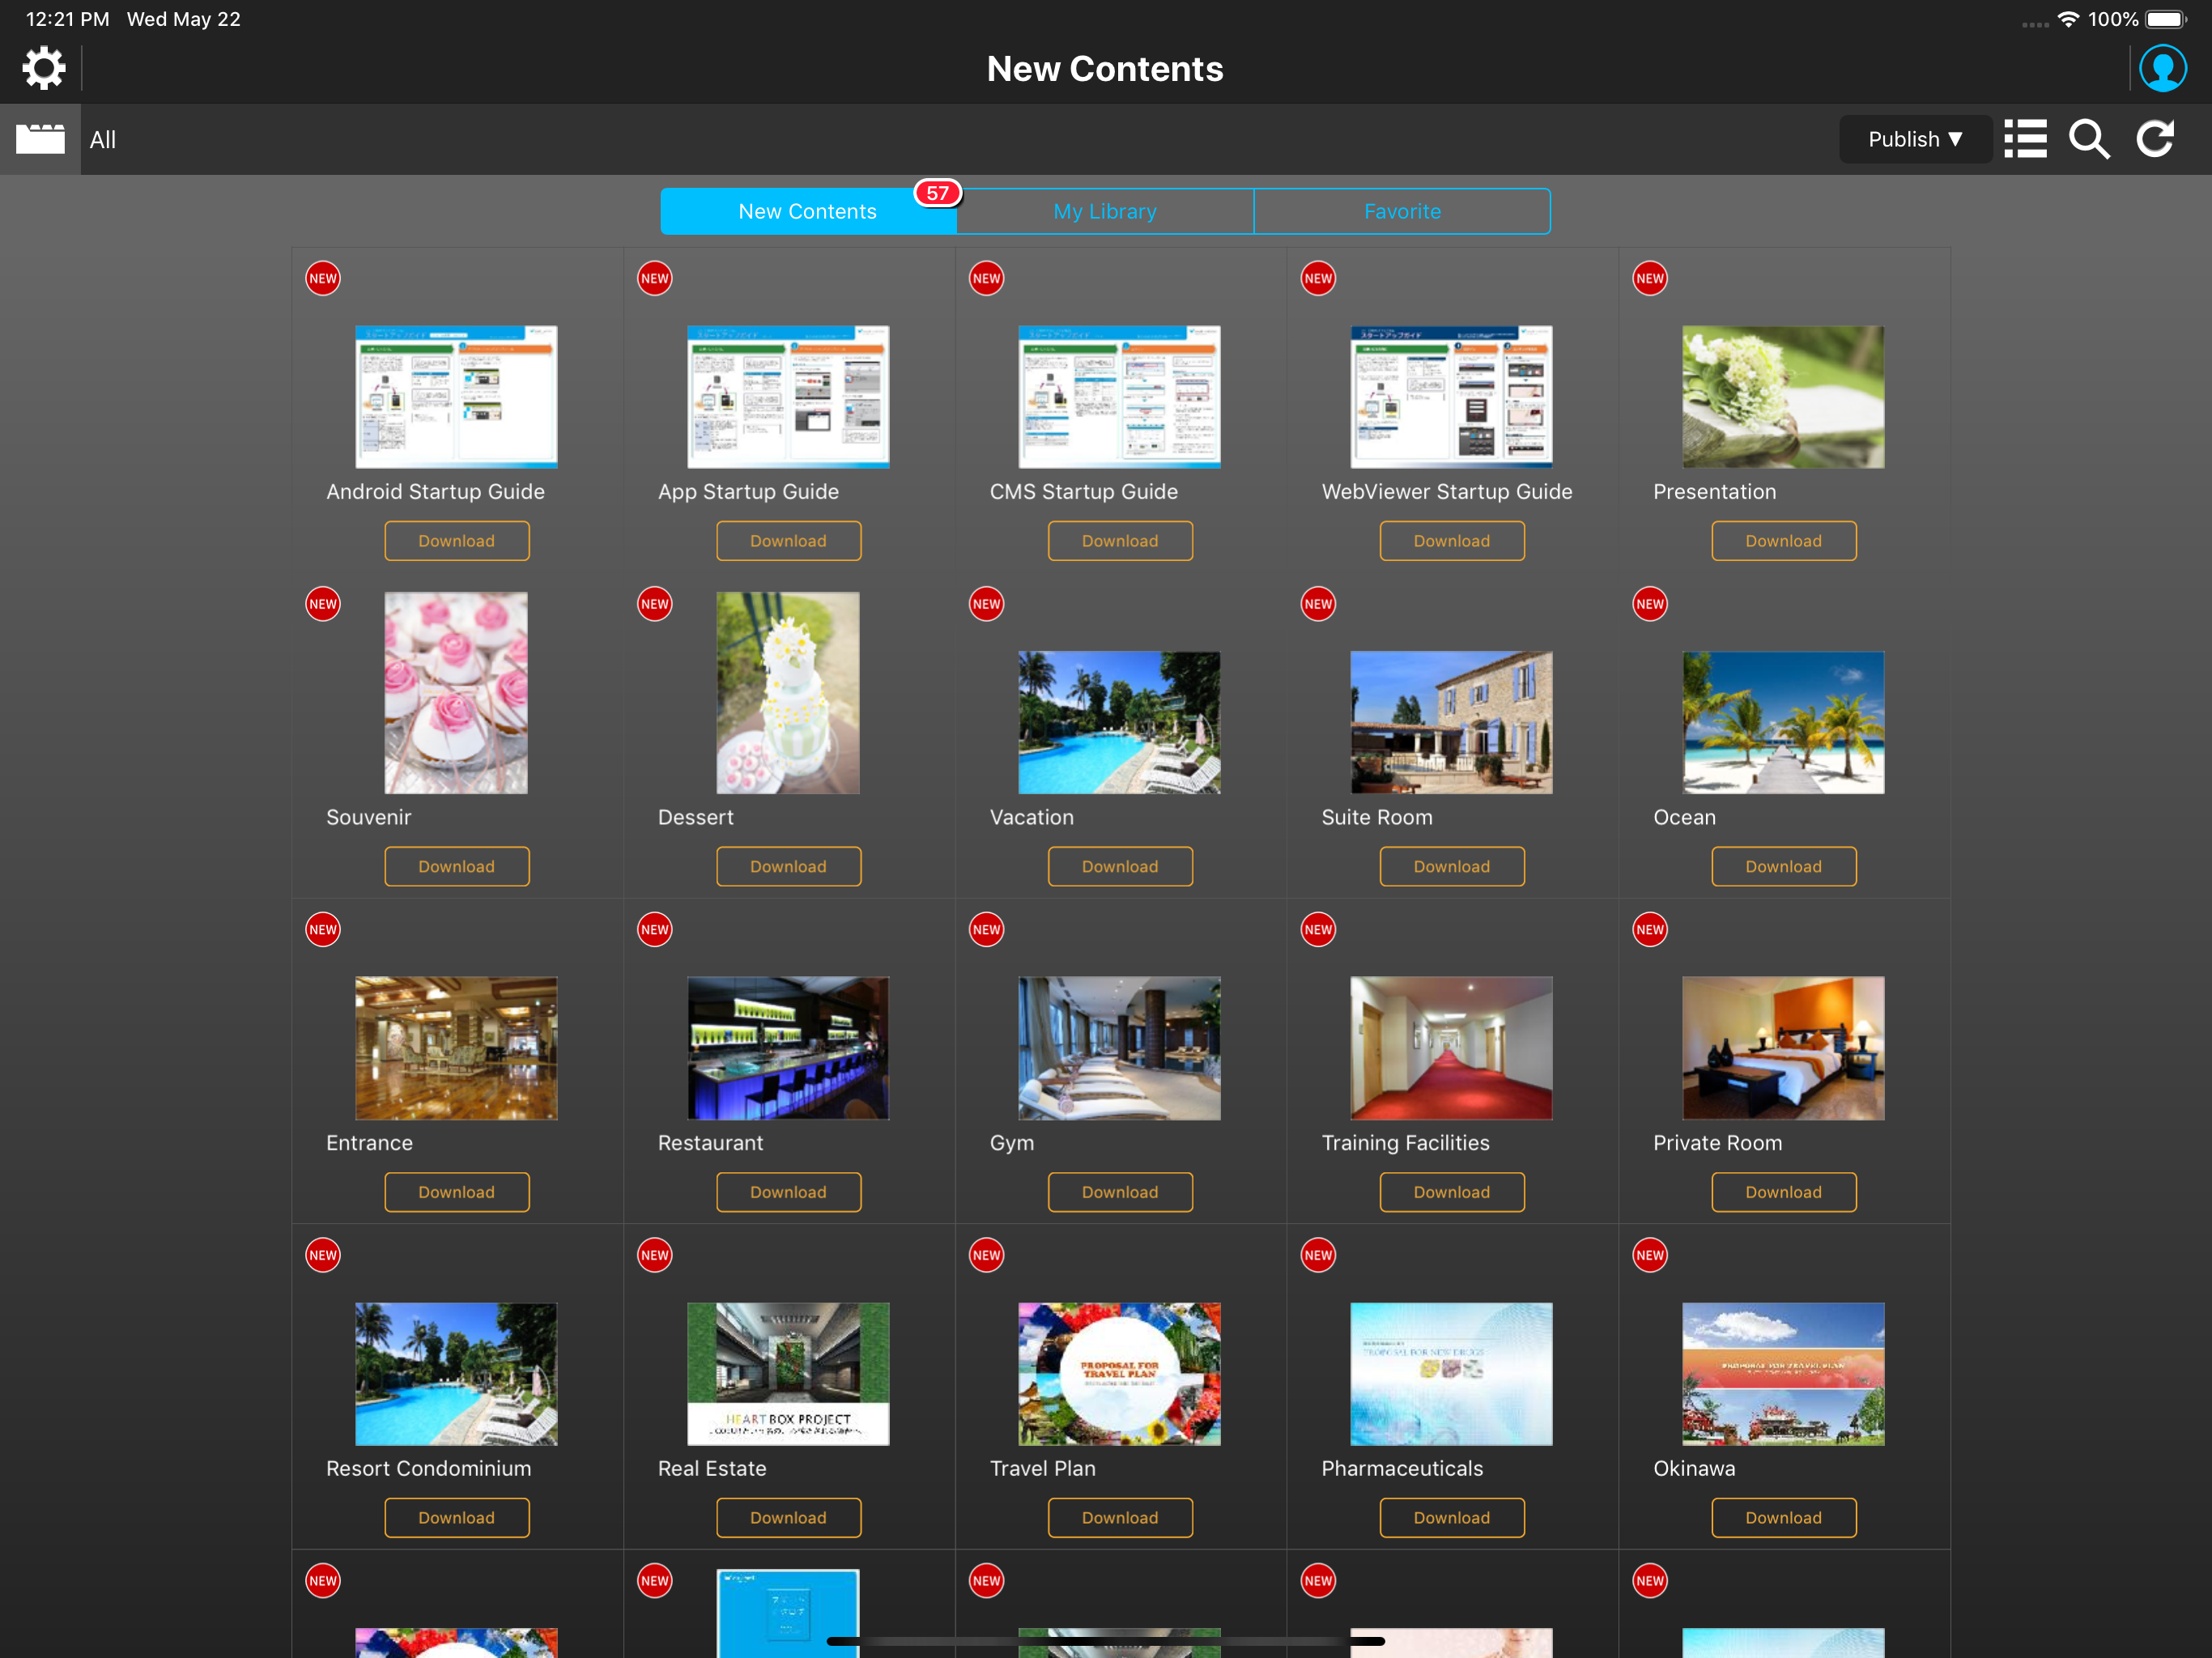Screen dimensions: 2212x1658
Task: Download the Restaurant content
Action: [788, 1192]
